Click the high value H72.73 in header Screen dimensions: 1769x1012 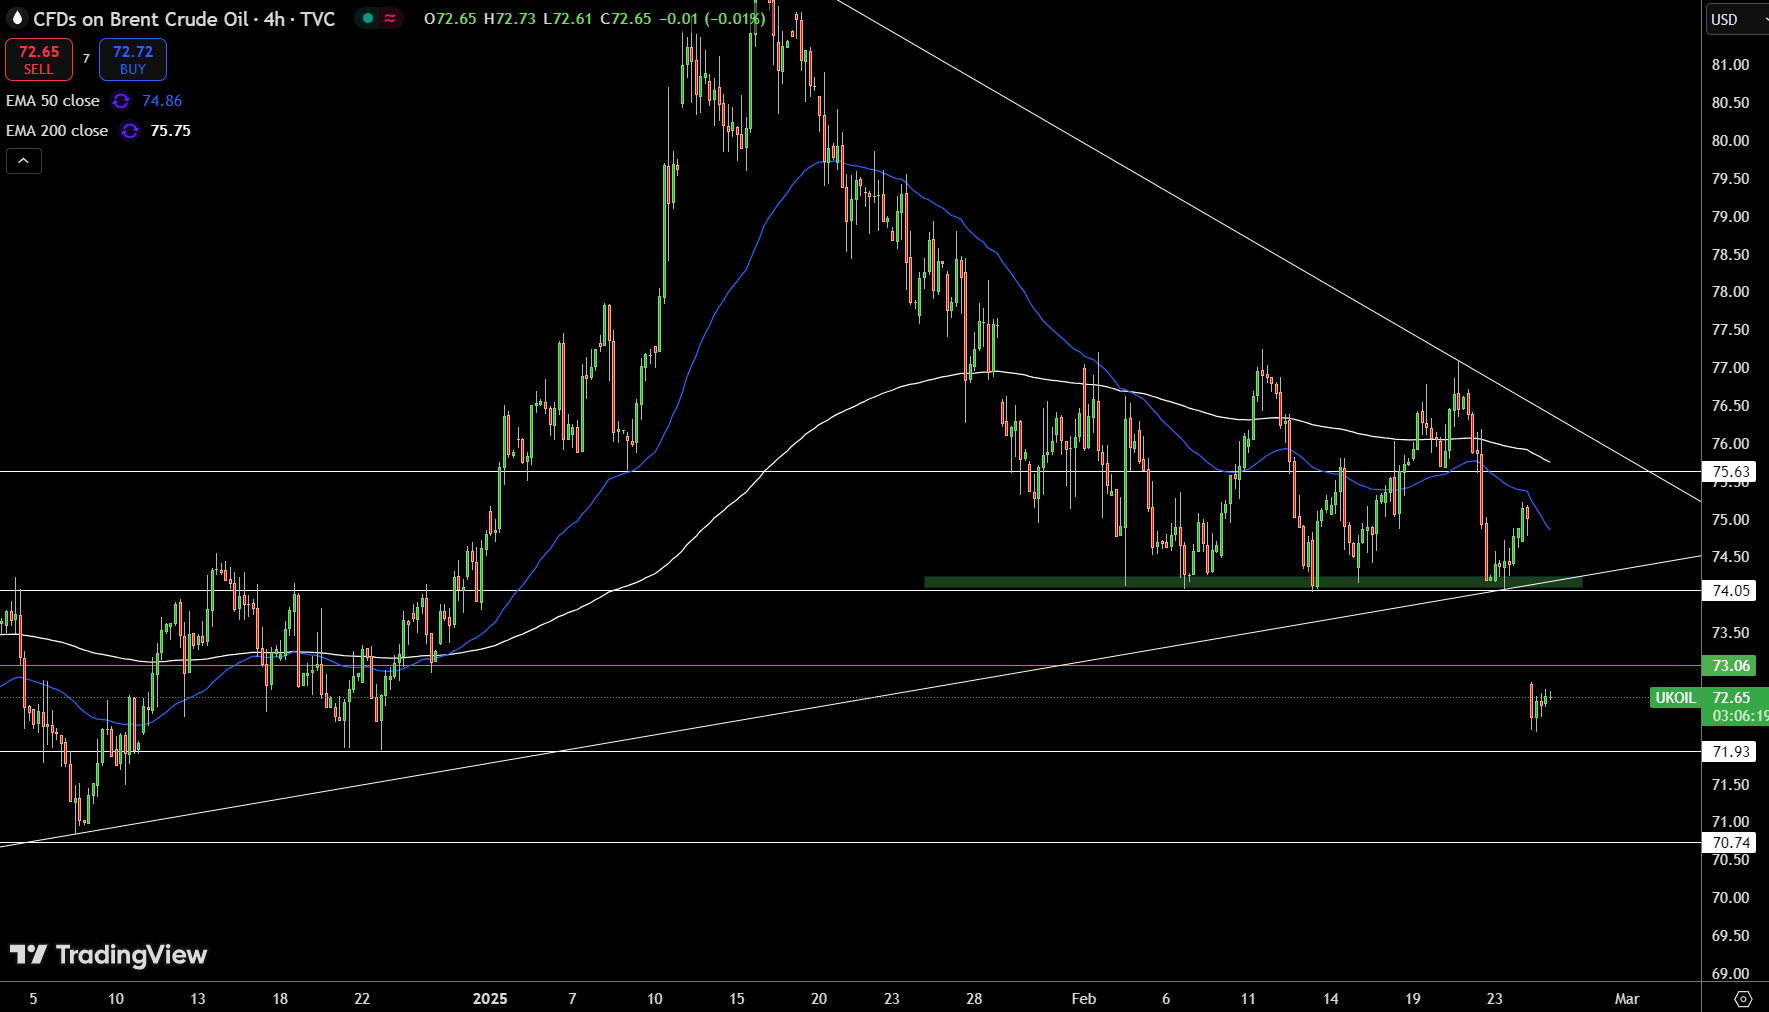click(x=510, y=19)
